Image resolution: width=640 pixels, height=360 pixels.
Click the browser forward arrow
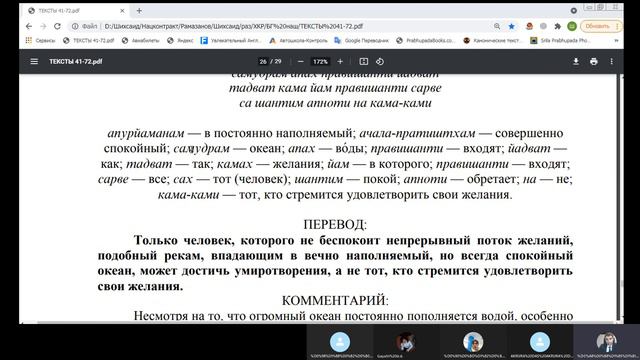pyautogui.click(x=43, y=26)
